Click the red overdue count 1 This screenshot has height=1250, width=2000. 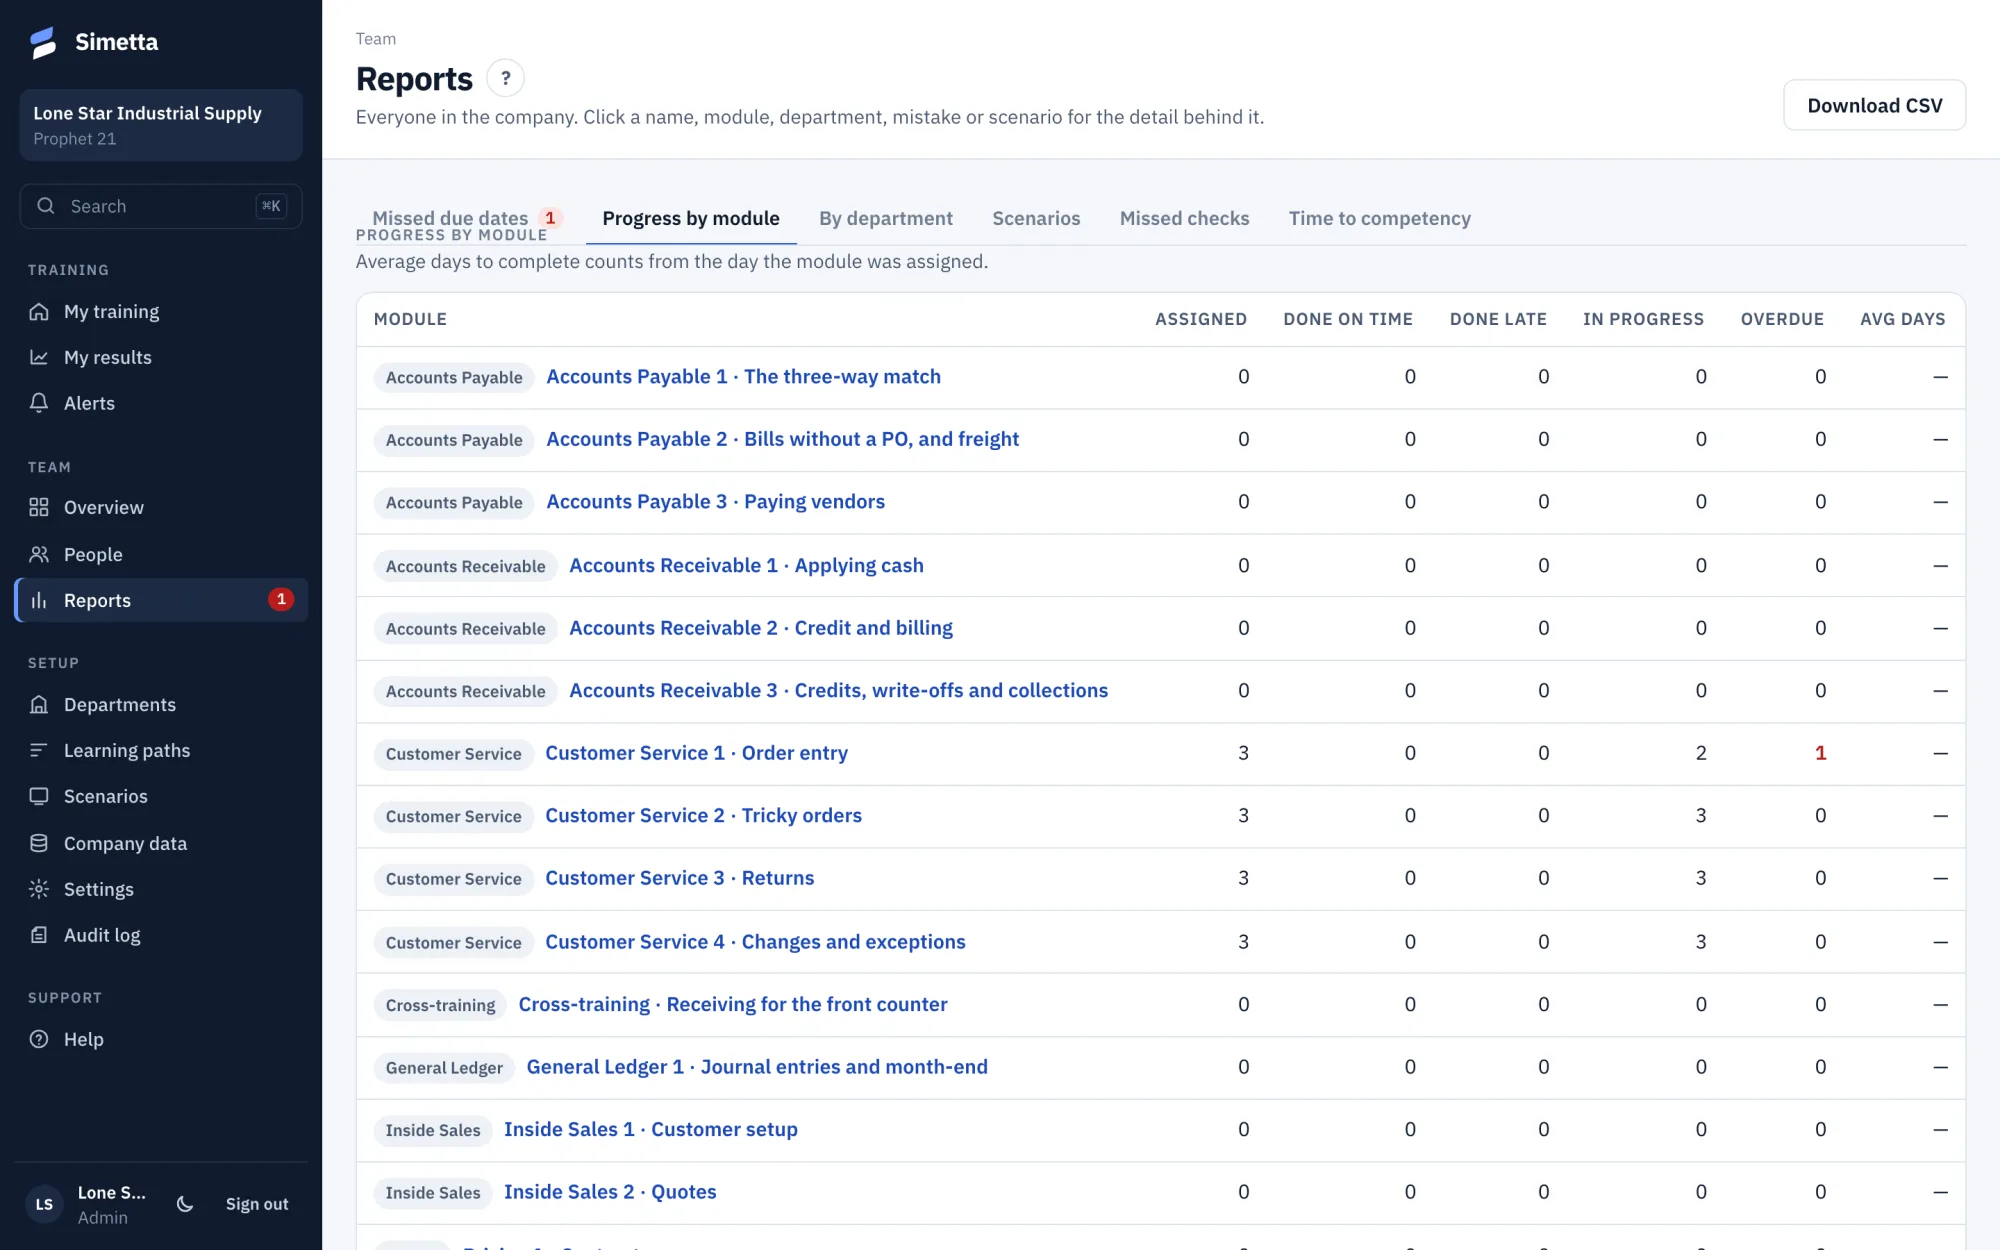tap(1820, 753)
